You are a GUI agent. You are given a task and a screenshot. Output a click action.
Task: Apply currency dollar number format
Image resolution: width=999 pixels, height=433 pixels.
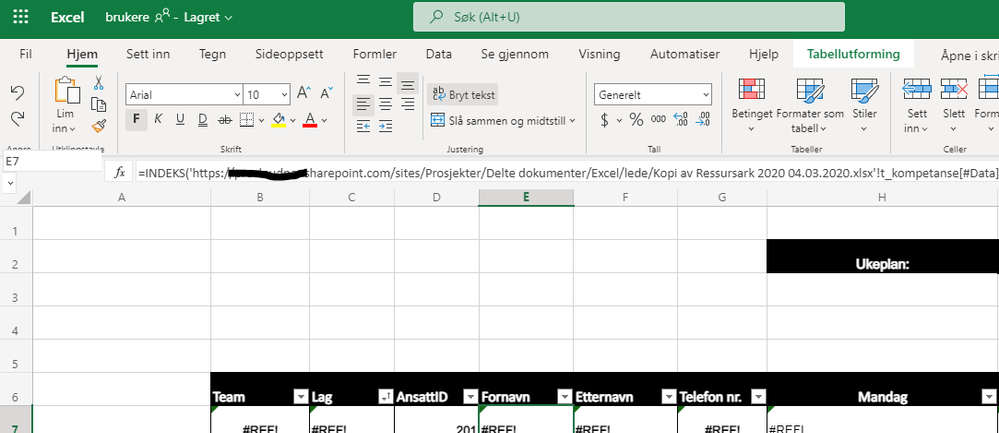point(605,119)
